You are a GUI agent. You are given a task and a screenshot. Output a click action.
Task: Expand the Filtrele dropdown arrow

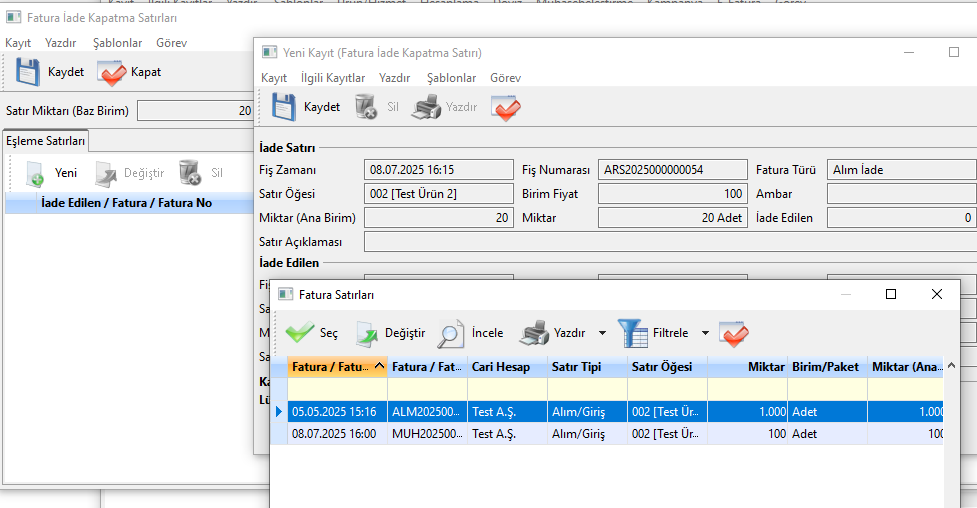pyautogui.click(x=704, y=333)
